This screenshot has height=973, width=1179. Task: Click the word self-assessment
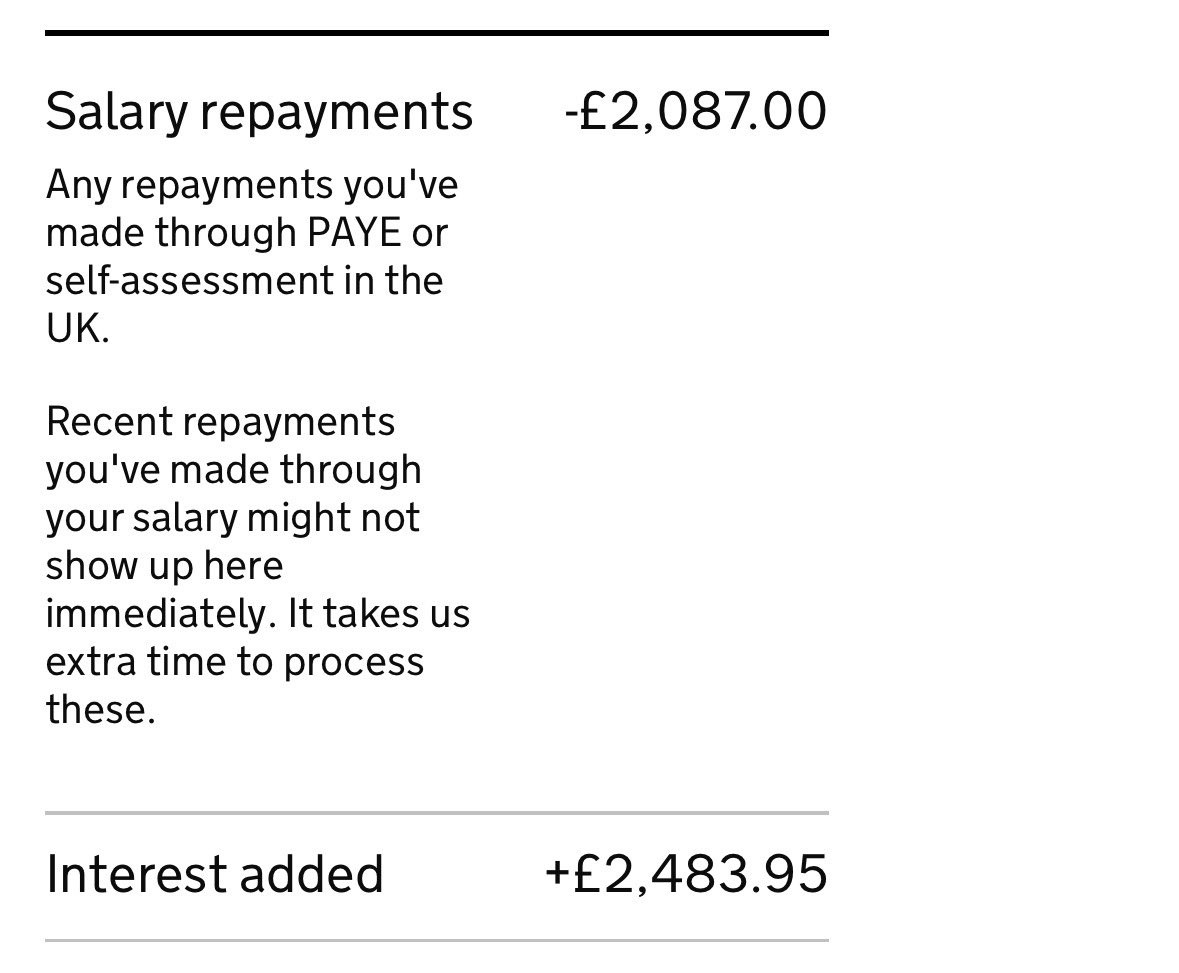click(189, 280)
